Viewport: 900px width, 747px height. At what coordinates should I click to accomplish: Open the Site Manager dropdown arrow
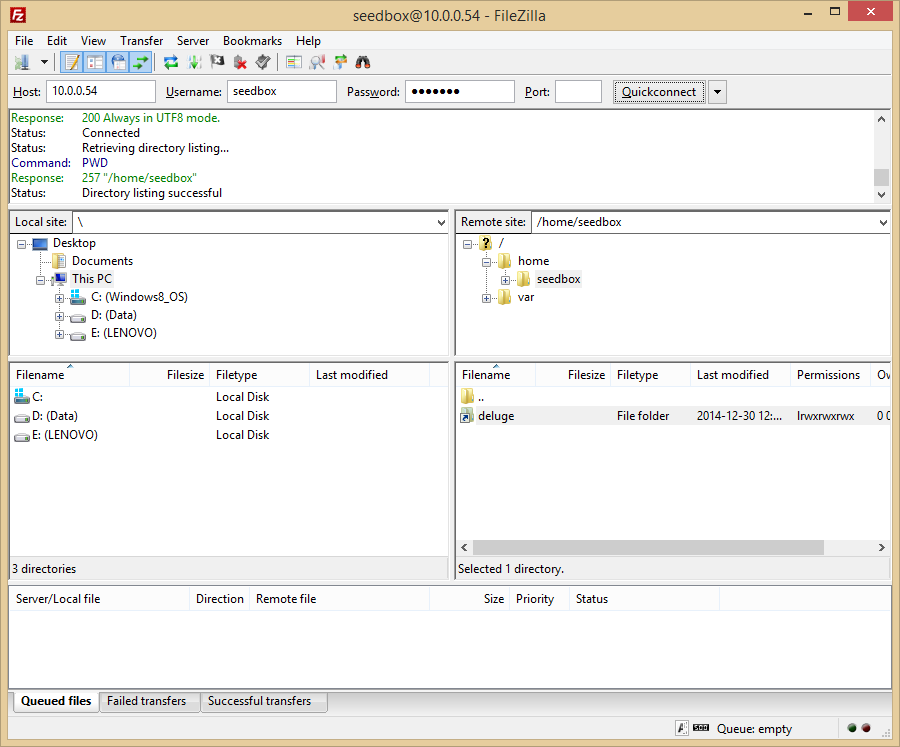coord(44,62)
